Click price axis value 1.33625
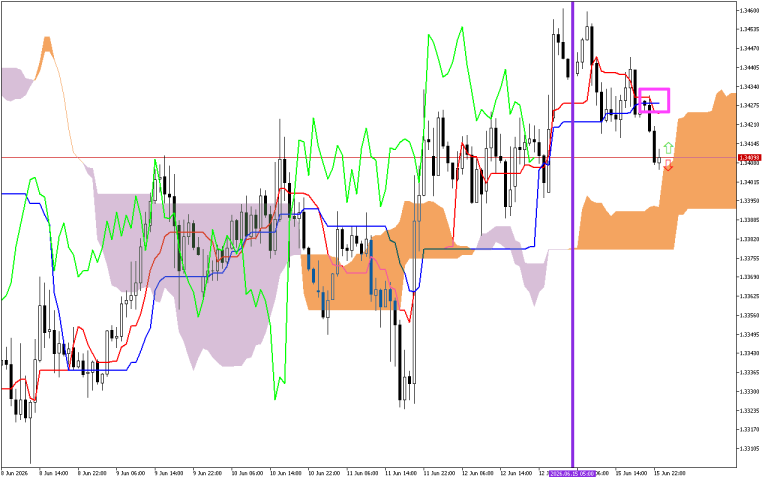Image resolution: width=768 pixels, height=480 pixels. click(750, 296)
